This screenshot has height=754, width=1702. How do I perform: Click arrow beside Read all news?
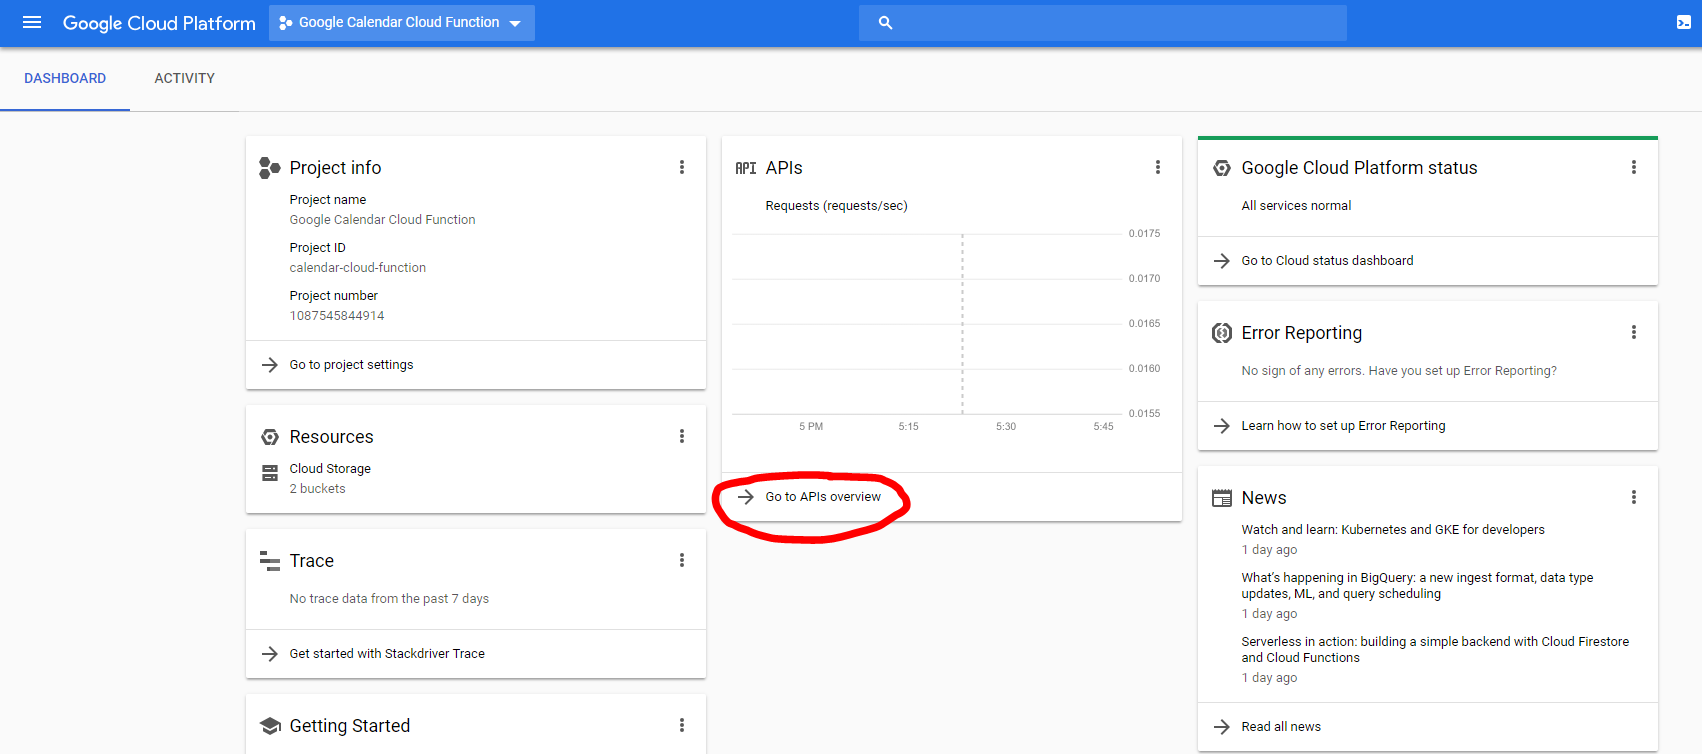coord(1222,727)
